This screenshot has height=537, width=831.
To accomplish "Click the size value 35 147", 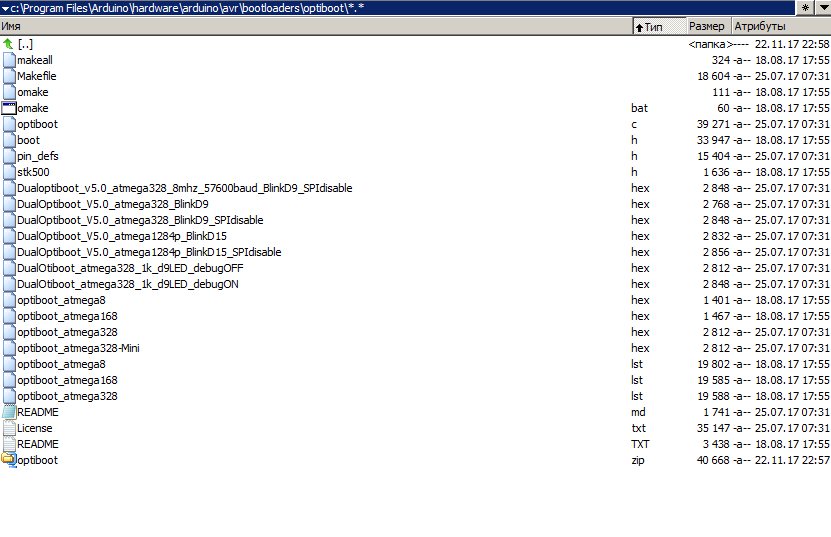I will (713, 428).
